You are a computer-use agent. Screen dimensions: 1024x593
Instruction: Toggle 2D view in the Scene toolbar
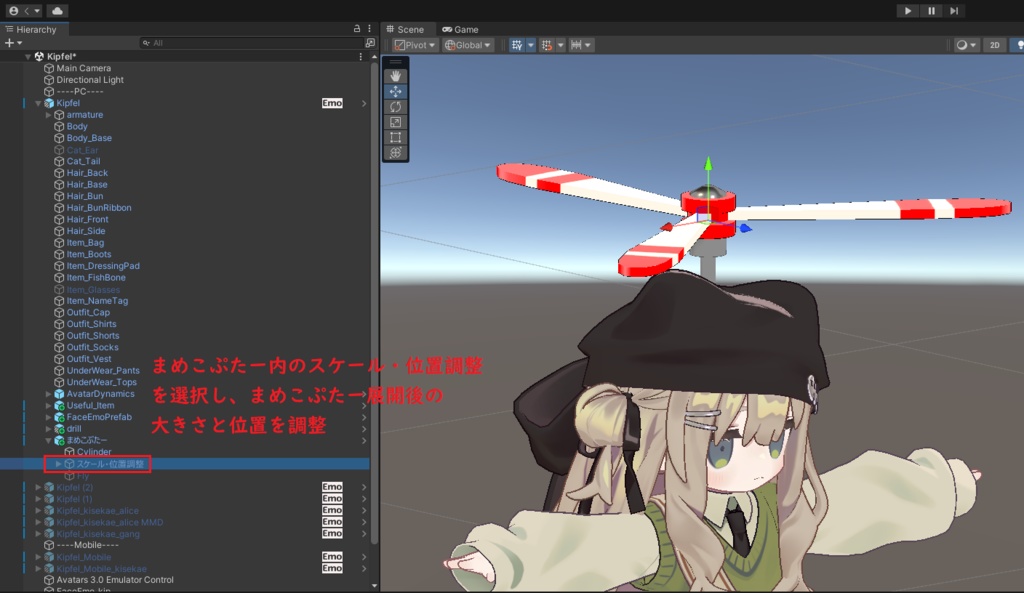click(994, 44)
